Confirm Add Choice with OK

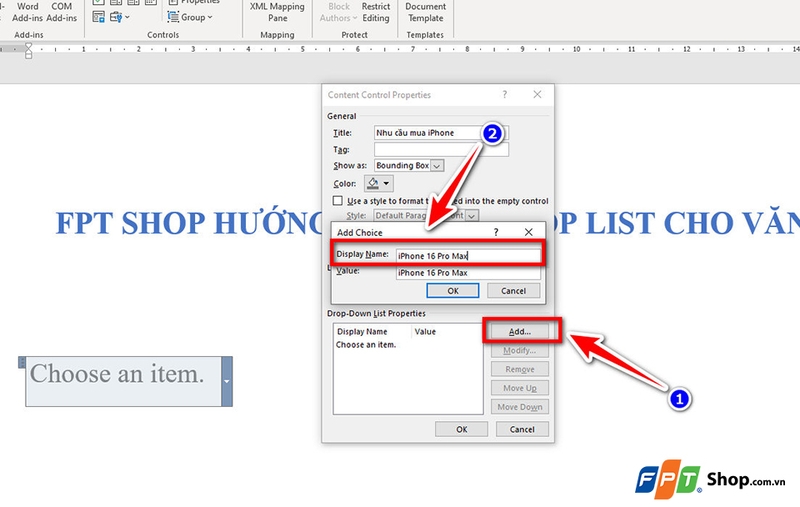(x=453, y=291)
